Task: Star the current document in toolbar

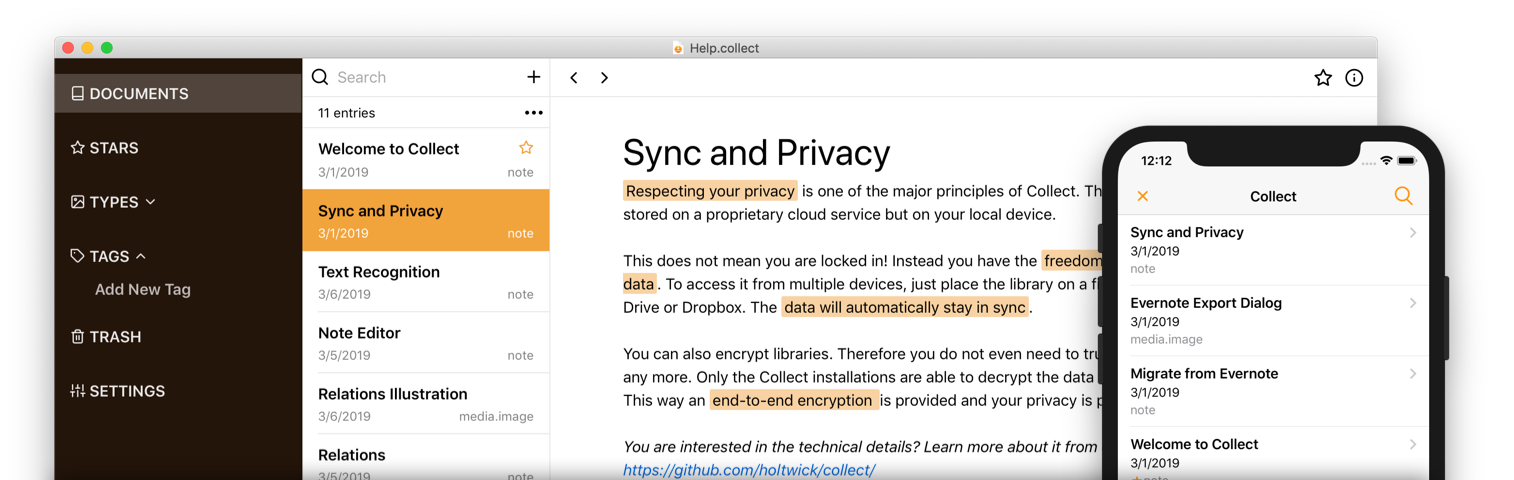Action: pyautogui.click(x=1322, y=78)
